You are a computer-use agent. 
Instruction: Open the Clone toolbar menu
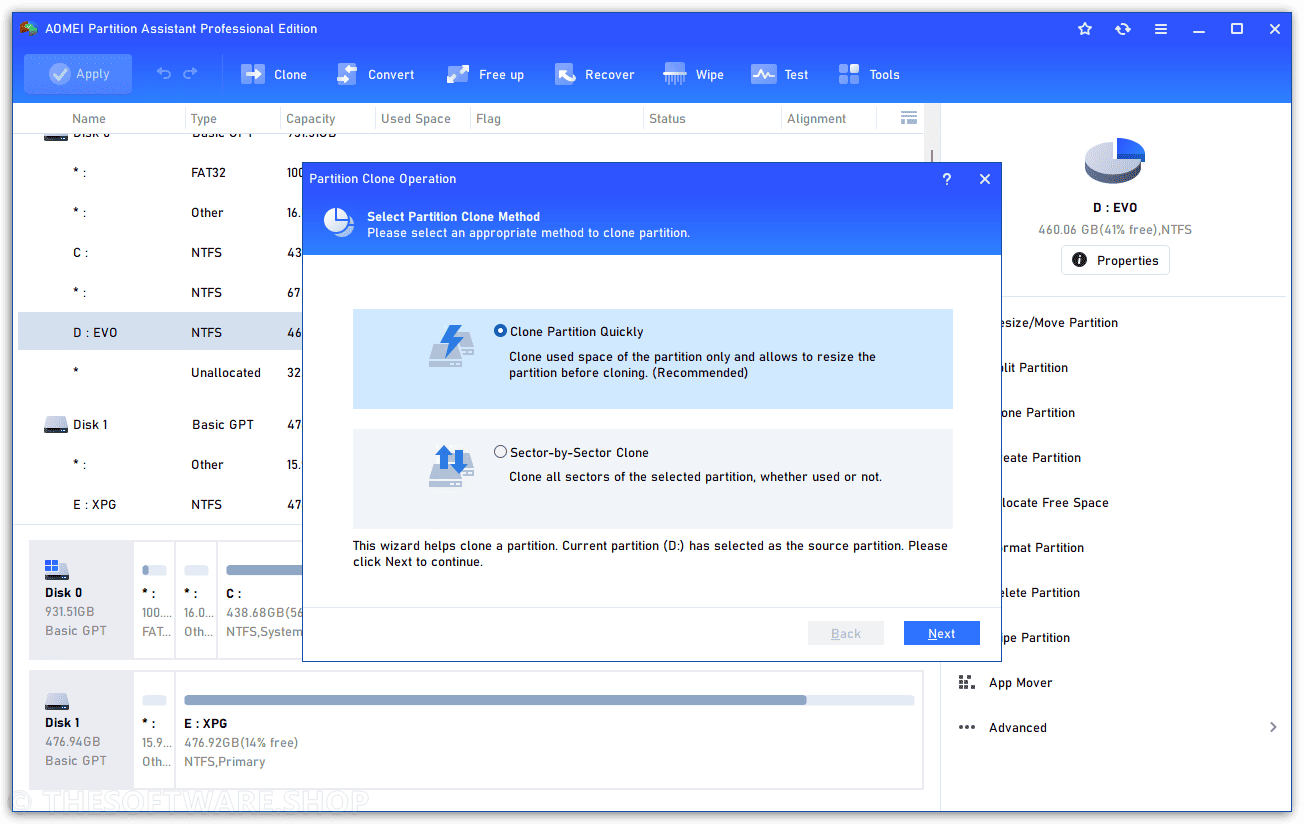tap(274, 74)
